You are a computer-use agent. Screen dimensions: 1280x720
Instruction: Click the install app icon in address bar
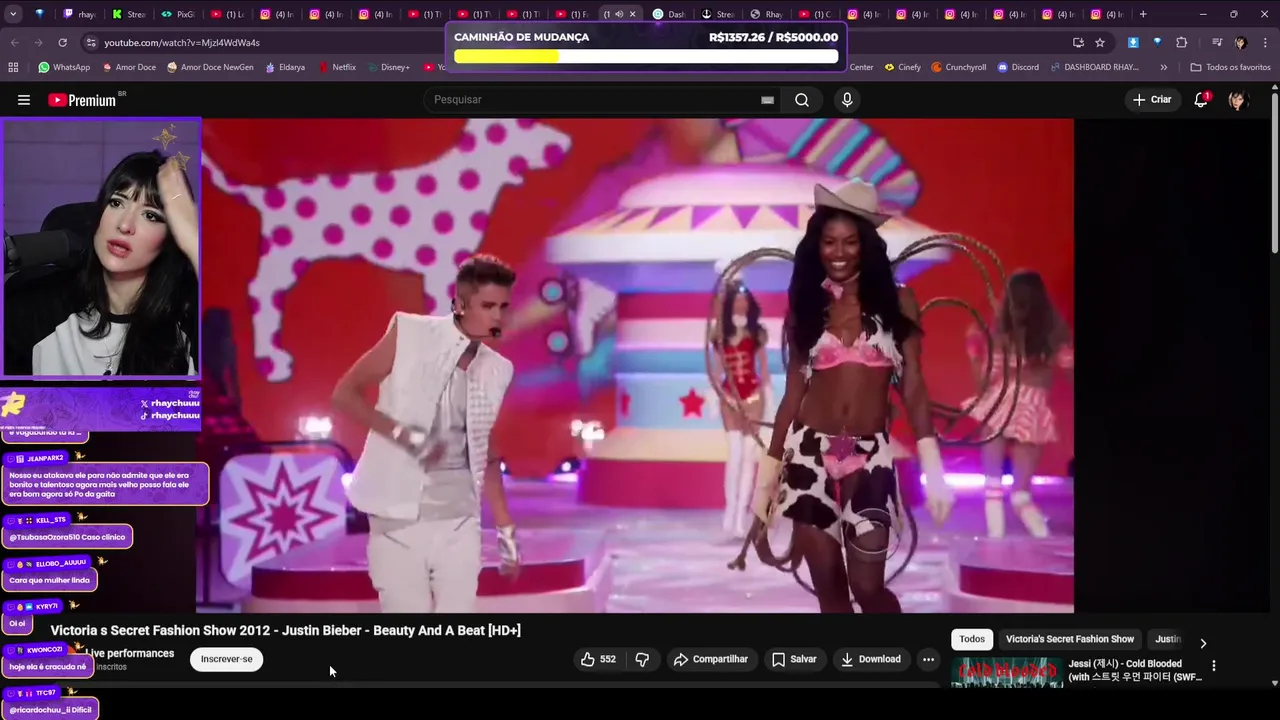1078,42
